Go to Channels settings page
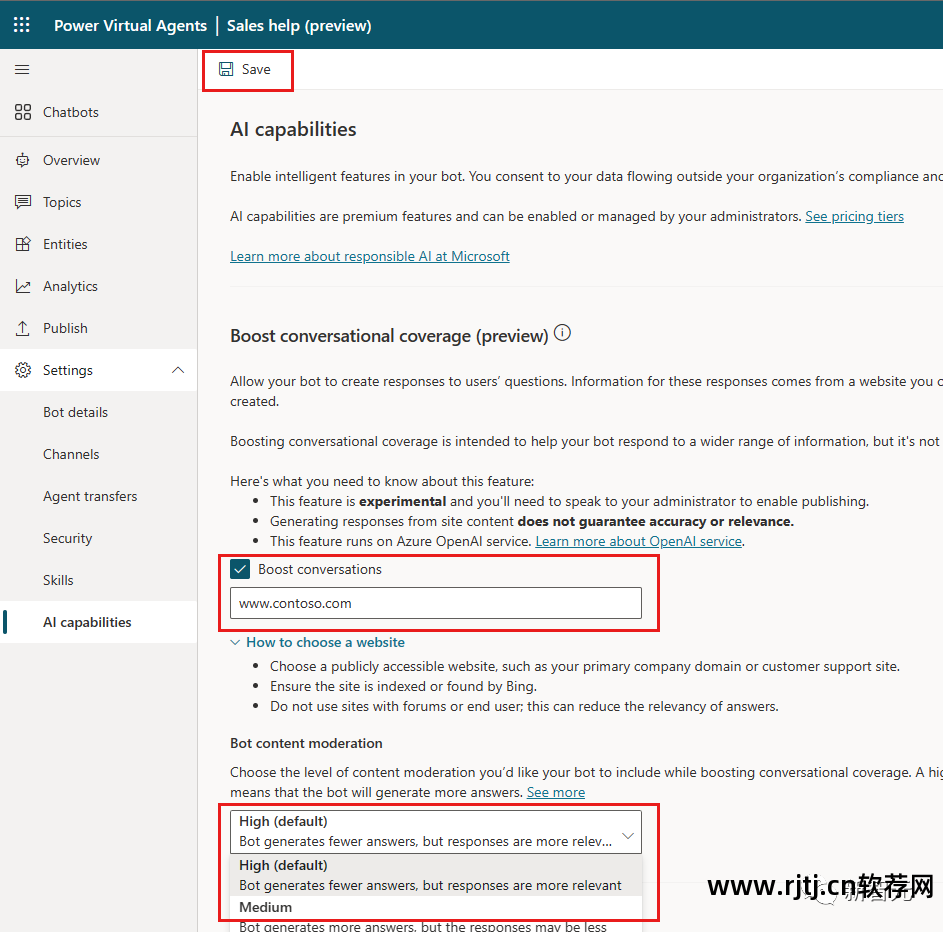 point(71,455)
